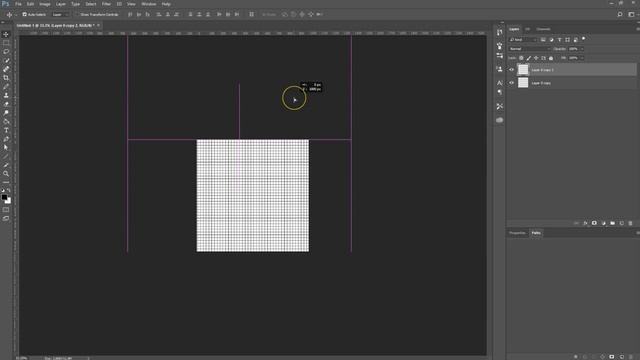
Task: Select the Eraser tool
Action: (6, 104)
